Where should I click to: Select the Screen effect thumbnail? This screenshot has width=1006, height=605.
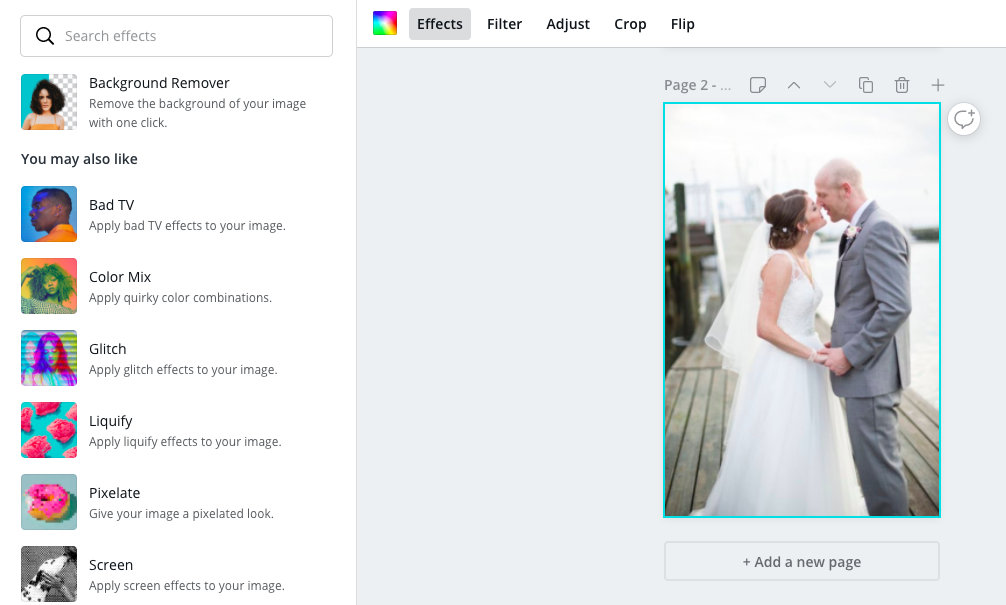[x=49, y=574]
